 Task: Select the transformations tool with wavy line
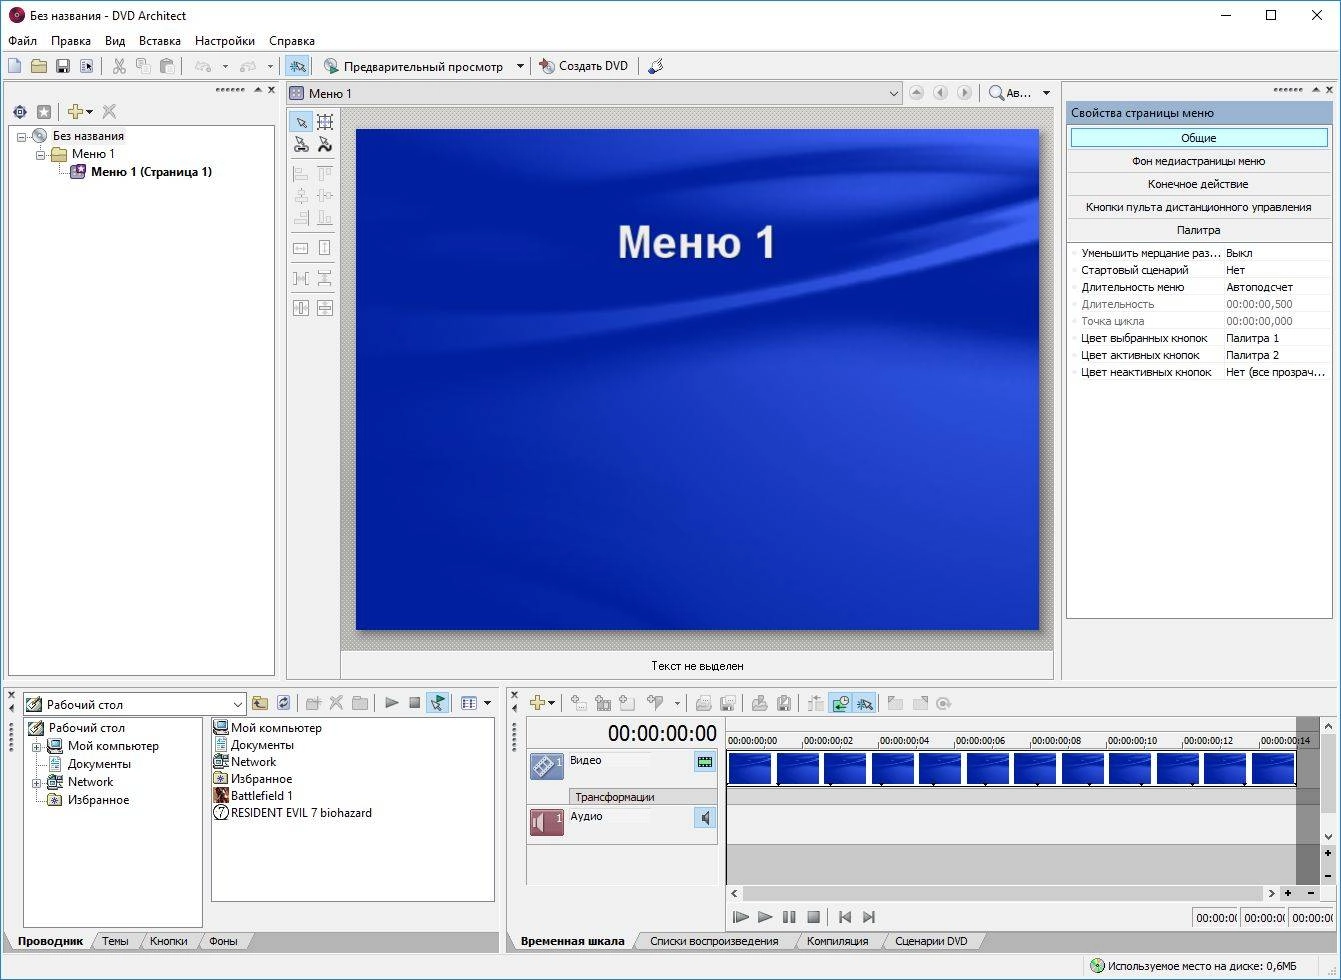coord(325,145)
